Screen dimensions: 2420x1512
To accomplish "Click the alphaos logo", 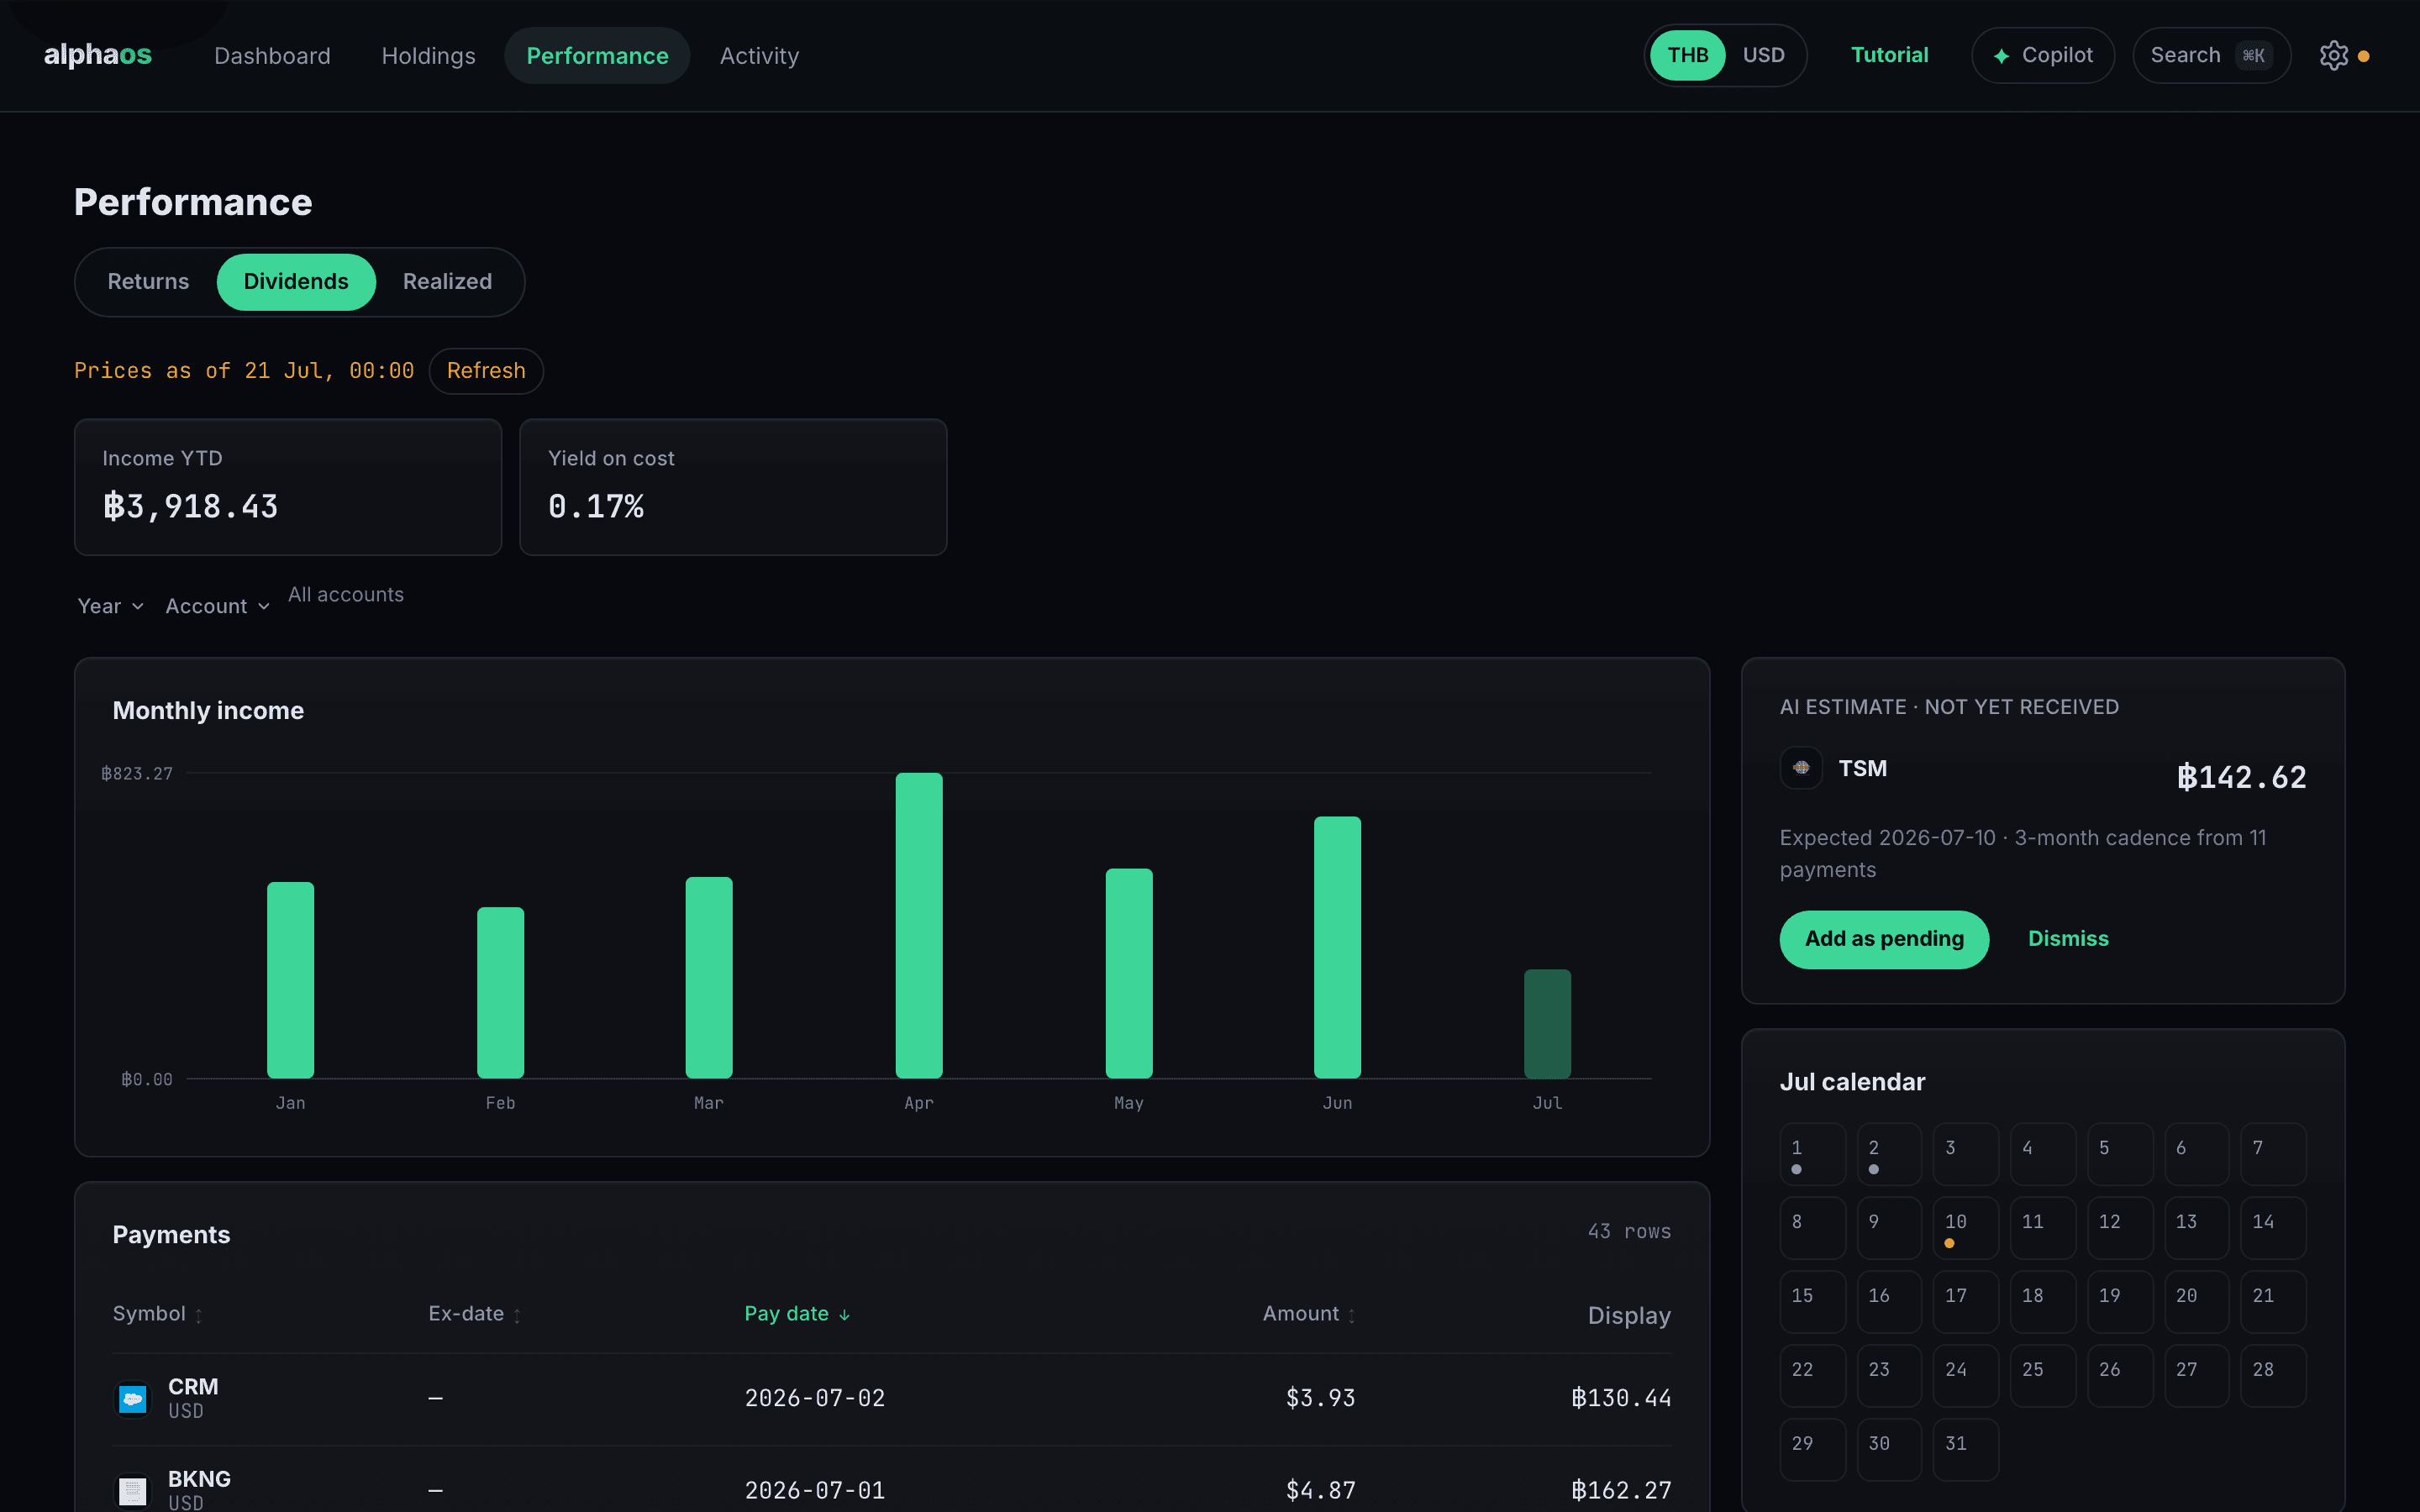I will (98, 55).
